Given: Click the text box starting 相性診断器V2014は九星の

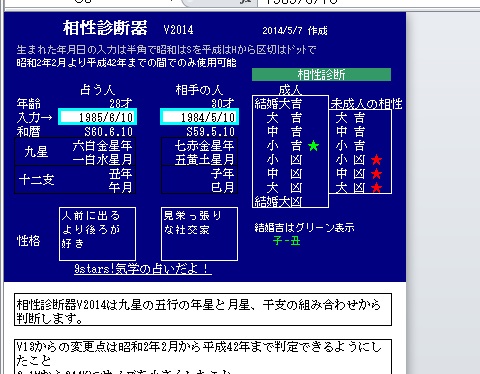Looking at the screenshot, I should [203, 310].
